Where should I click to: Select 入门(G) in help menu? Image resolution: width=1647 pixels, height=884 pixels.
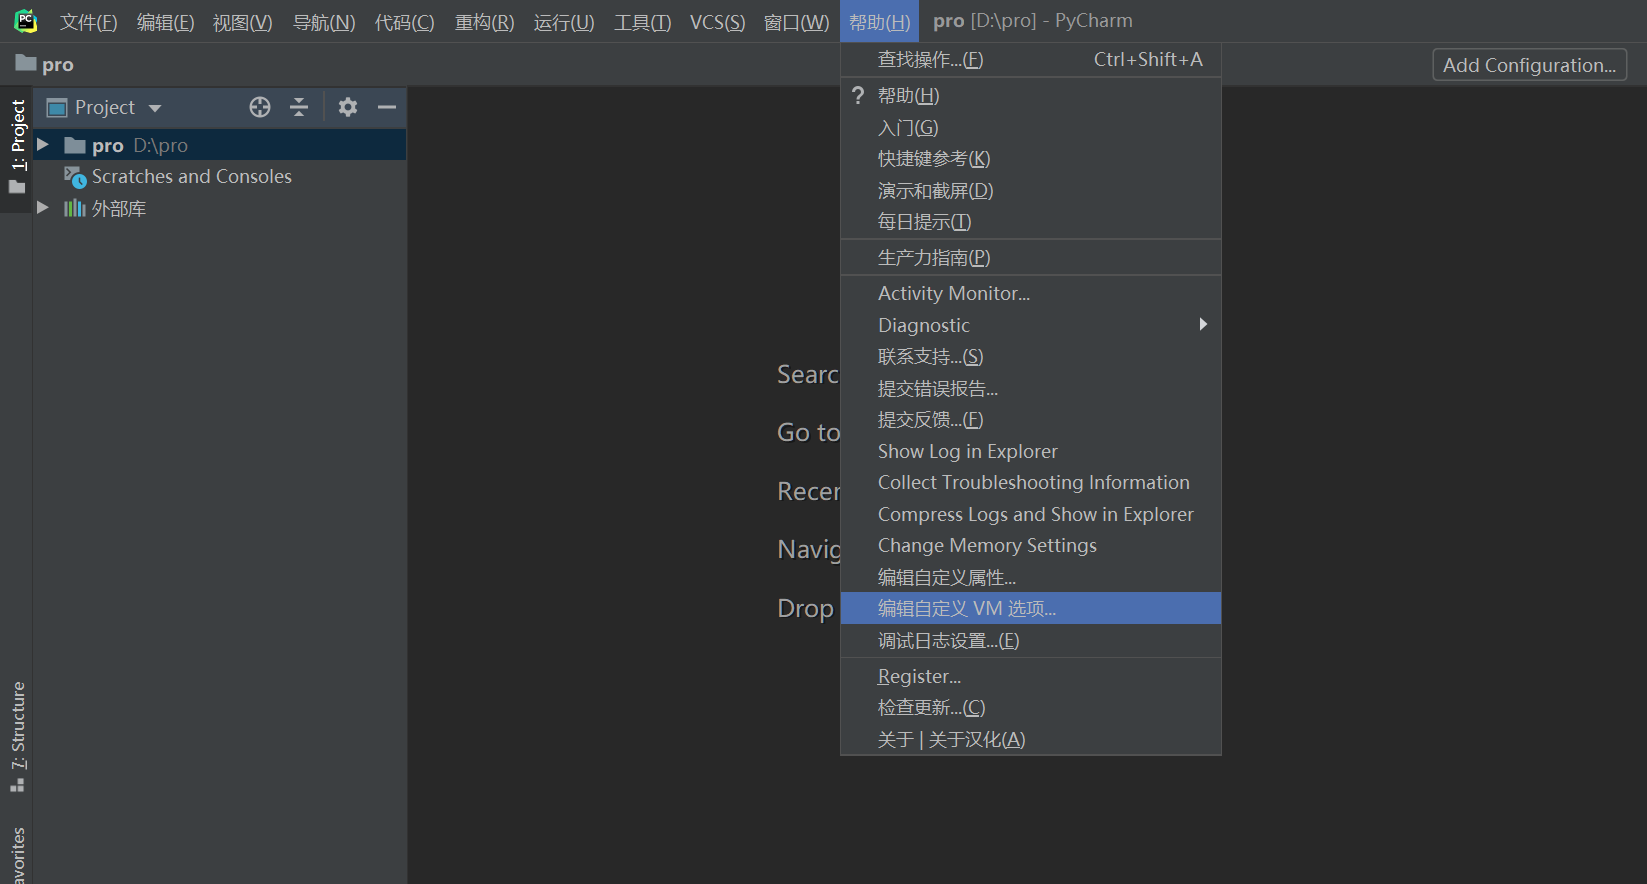(1031, 127)
